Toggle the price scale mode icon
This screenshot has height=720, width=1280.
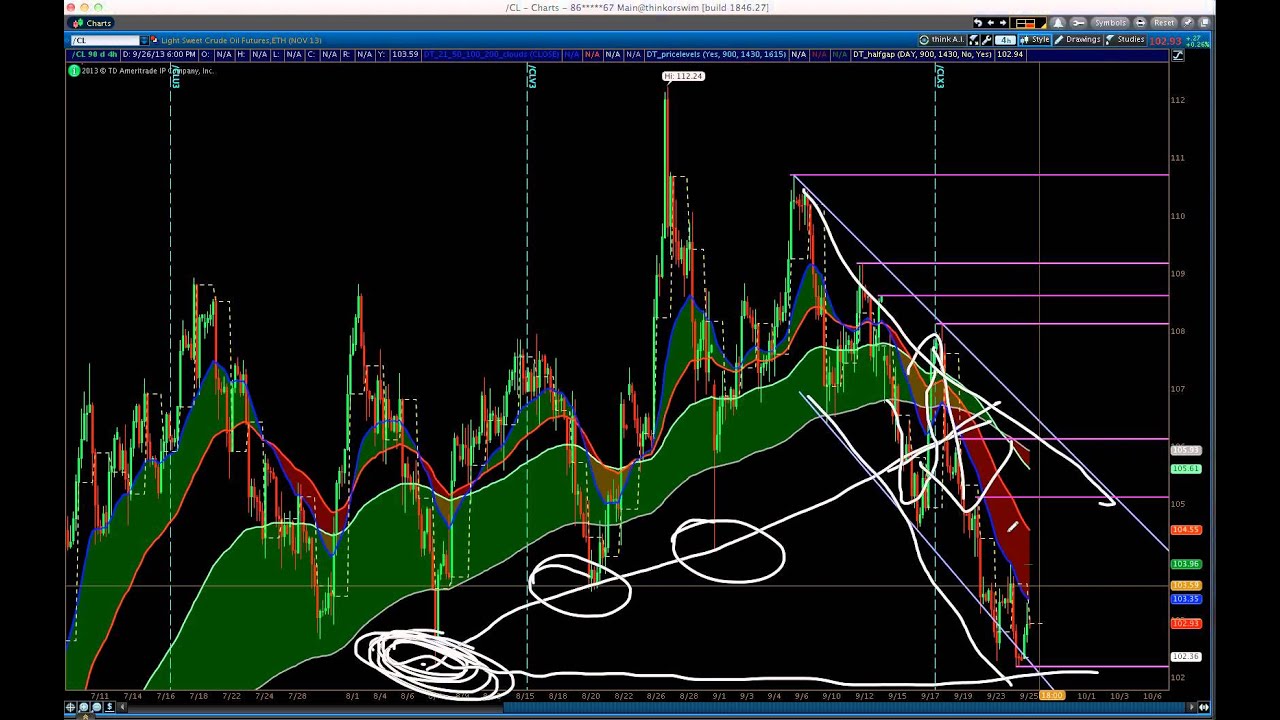(x=1178, y=55)
